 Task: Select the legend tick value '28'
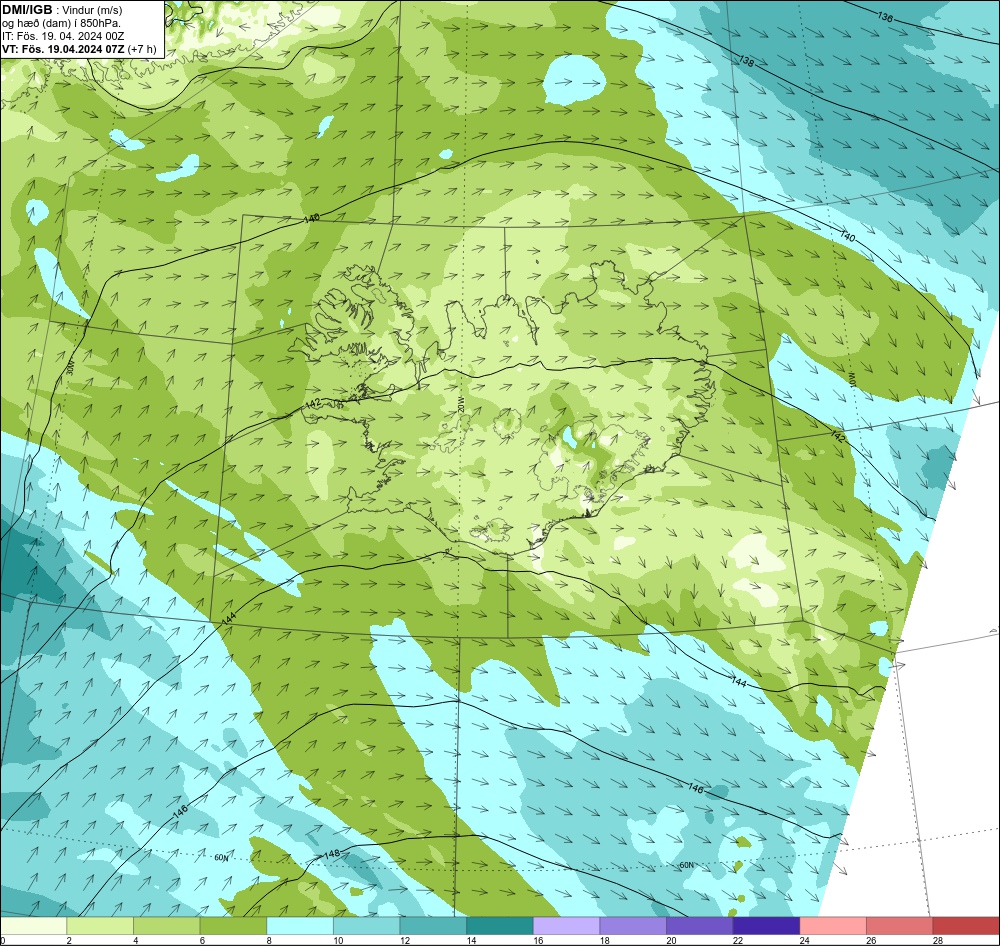(938, 940)
